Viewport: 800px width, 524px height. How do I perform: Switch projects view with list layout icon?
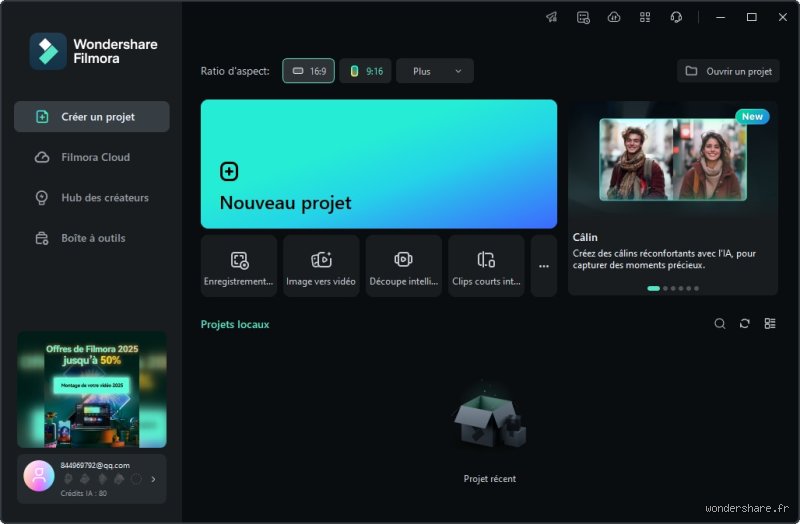[770, 323]
